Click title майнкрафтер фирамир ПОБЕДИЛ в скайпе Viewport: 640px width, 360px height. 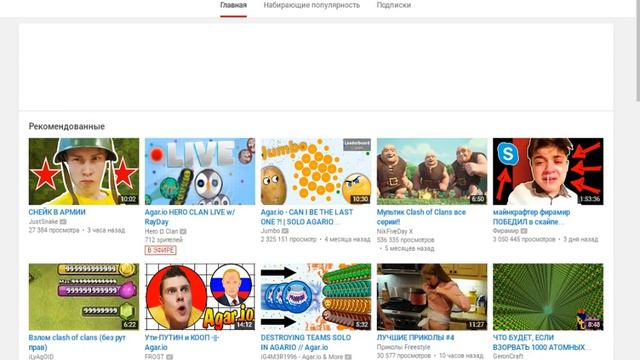point(531,217)
